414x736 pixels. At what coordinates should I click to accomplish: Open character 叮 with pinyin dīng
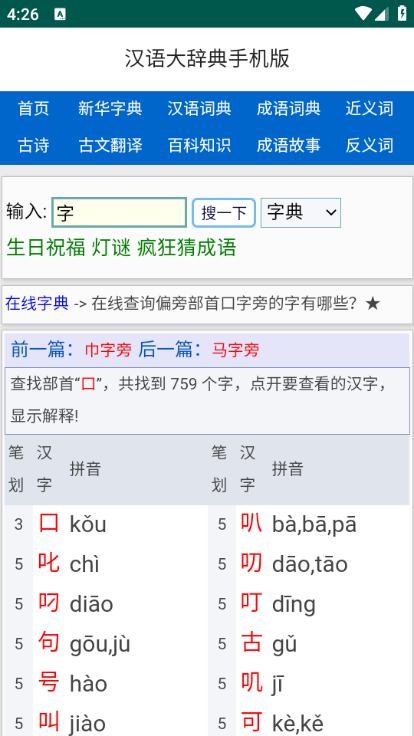coord(252,603)
